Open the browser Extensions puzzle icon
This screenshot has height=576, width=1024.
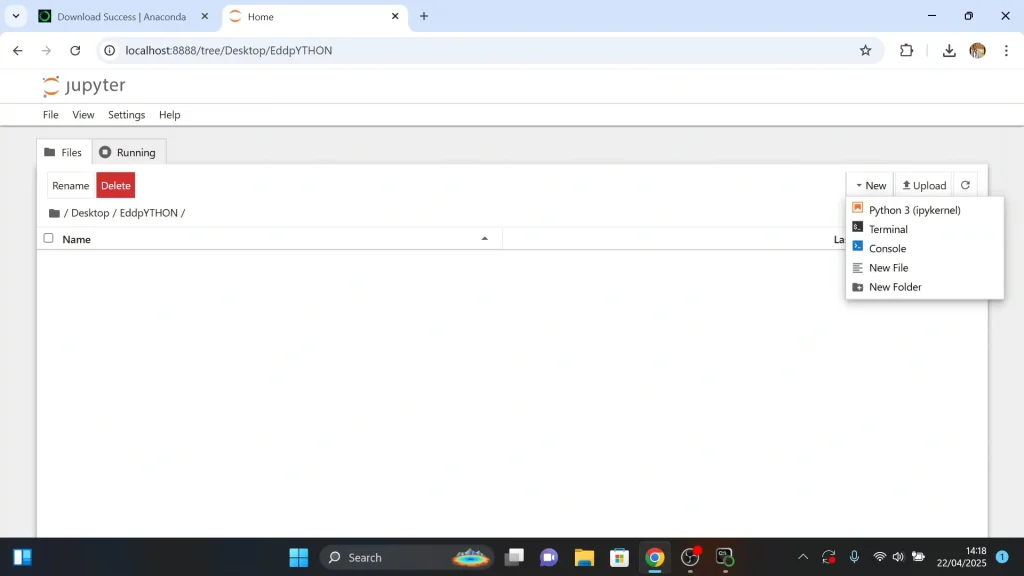point(907,51)
